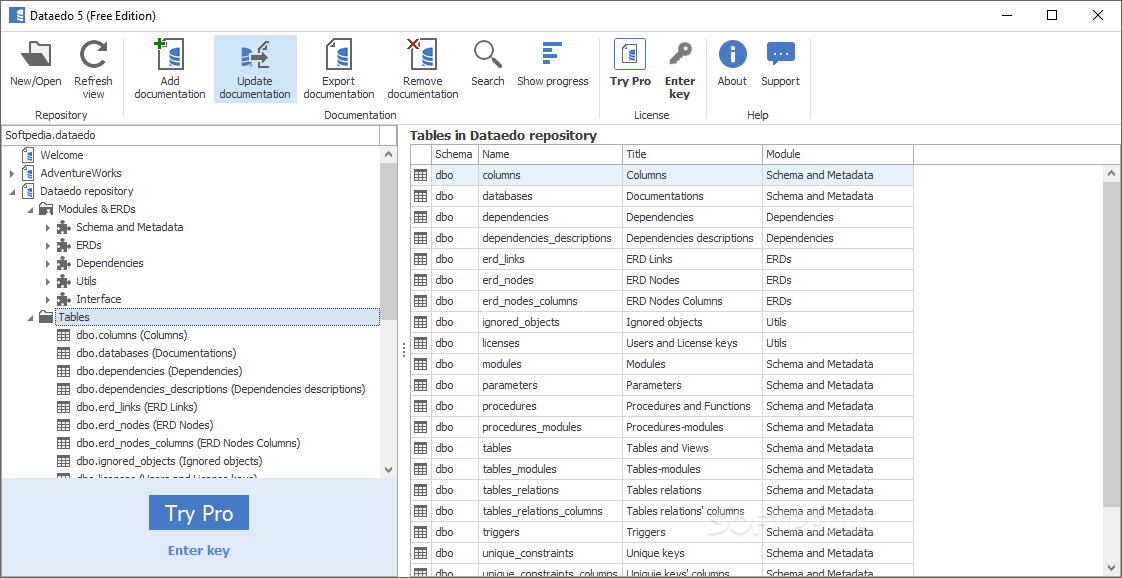Select Update documentation in the ribbon
Image resolution: width=1122 pixels, height=578 pixels.
coord(255,70)
